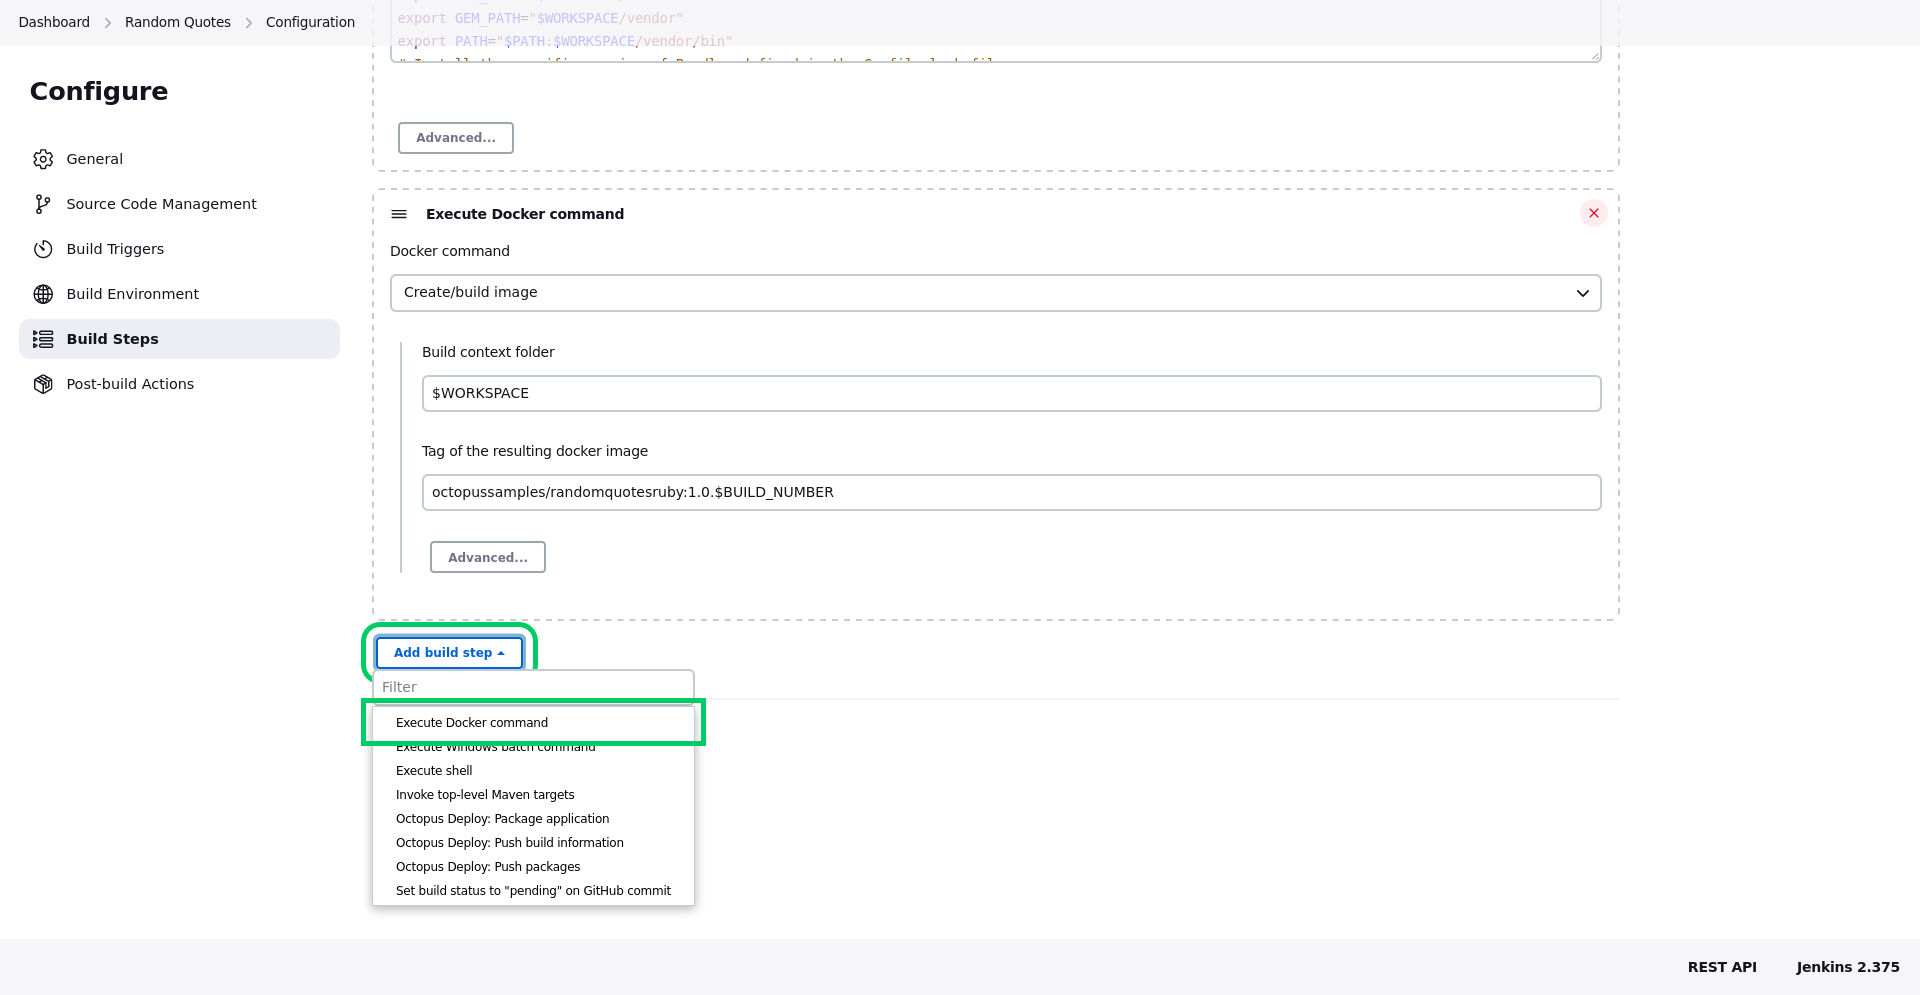1920x995 pixels.
Task: Open the REST API link
Action: (1722, 967)
